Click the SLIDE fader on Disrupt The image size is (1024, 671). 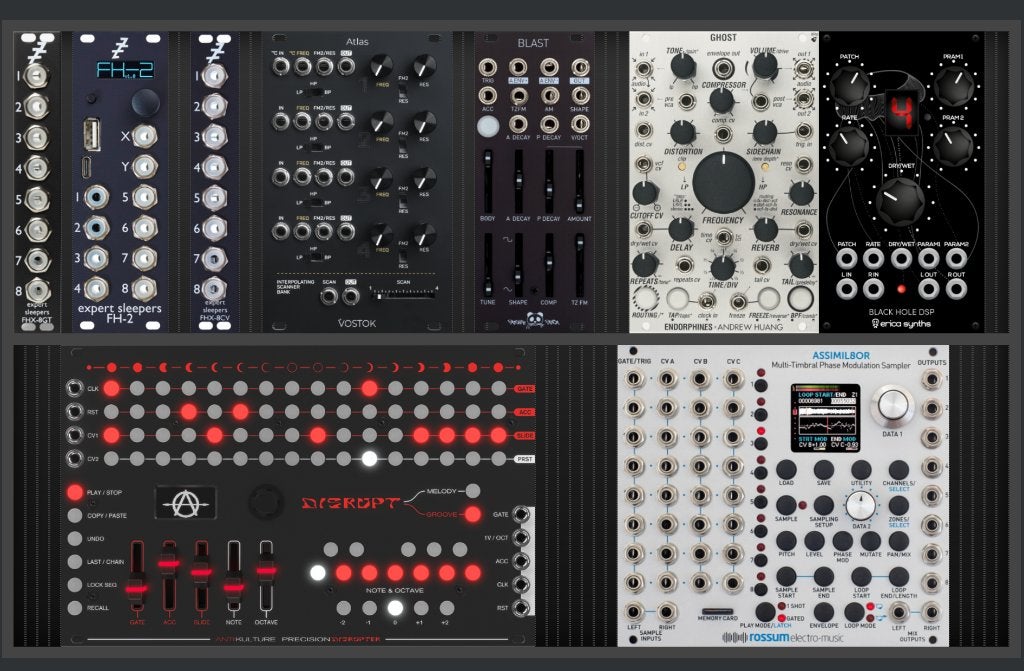[201, 572]
